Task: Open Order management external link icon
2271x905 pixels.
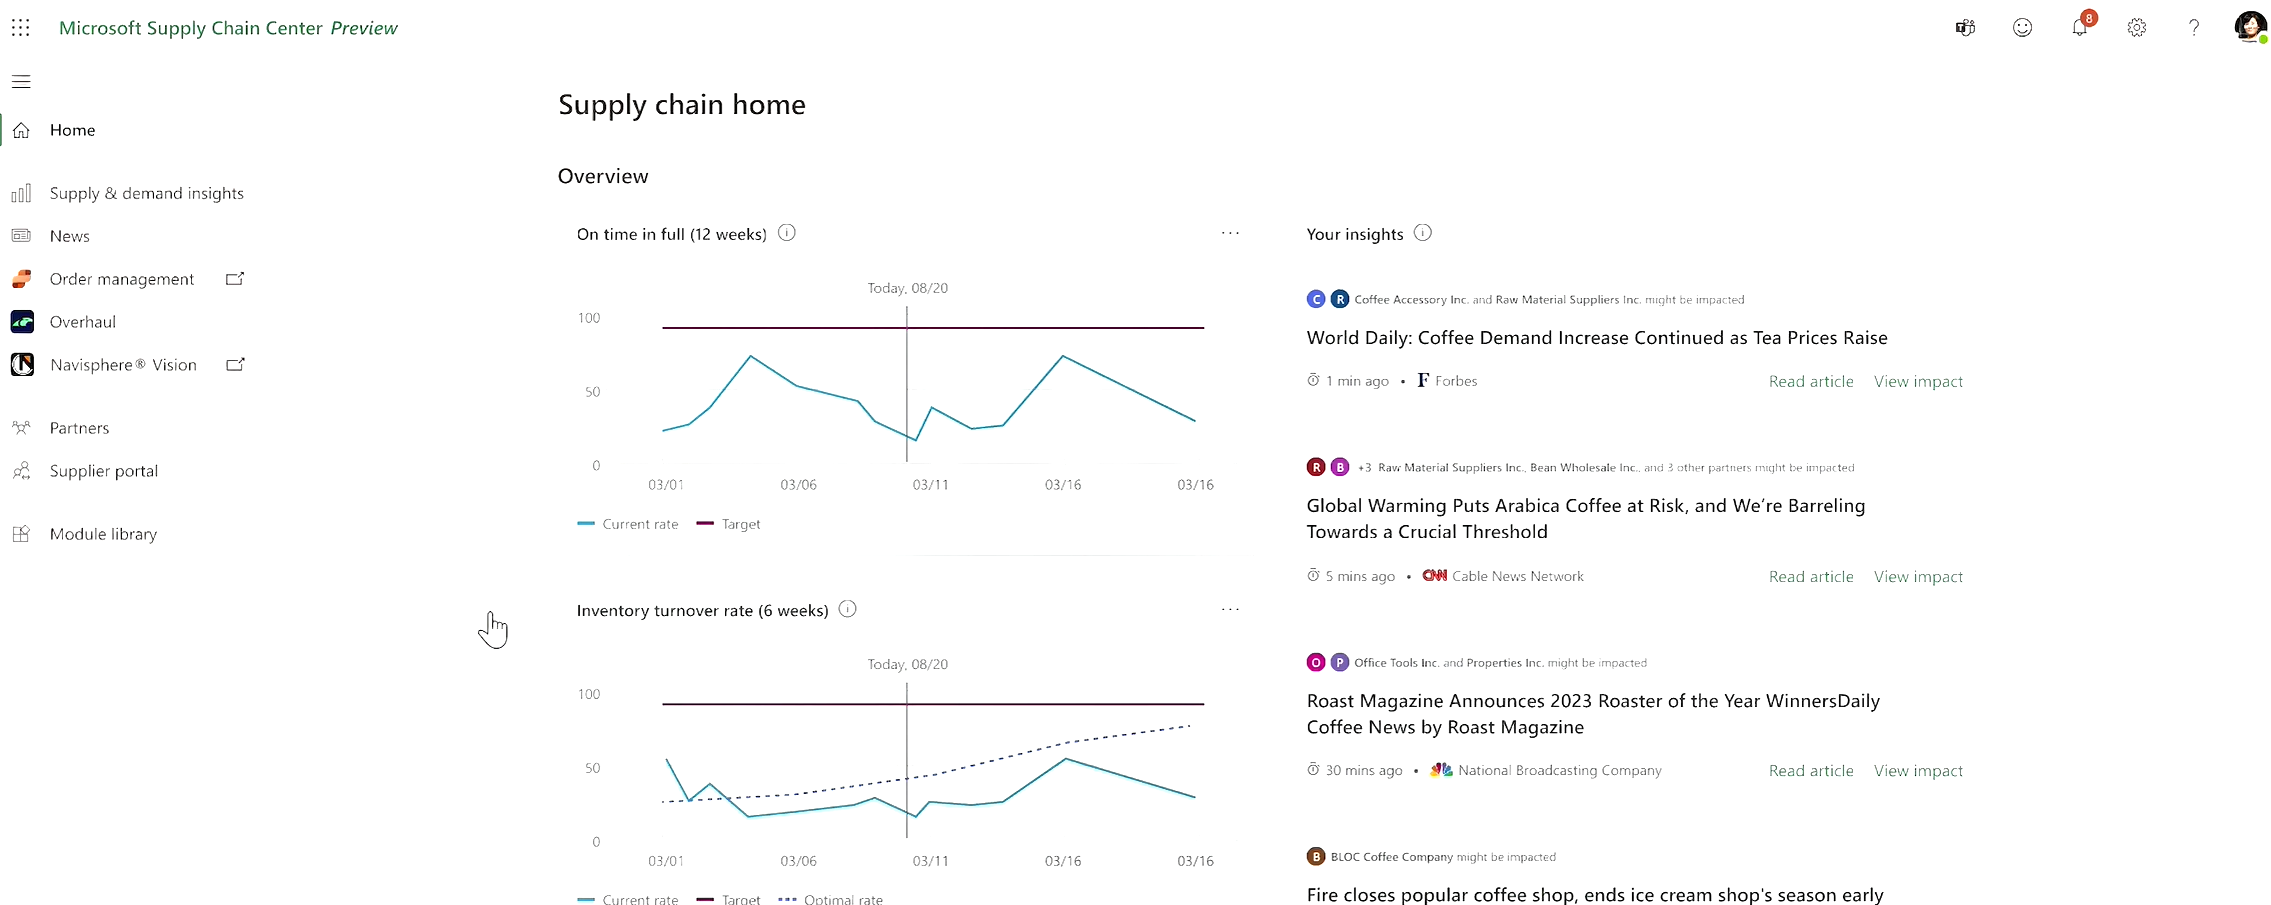Action: tap(235, 279)
